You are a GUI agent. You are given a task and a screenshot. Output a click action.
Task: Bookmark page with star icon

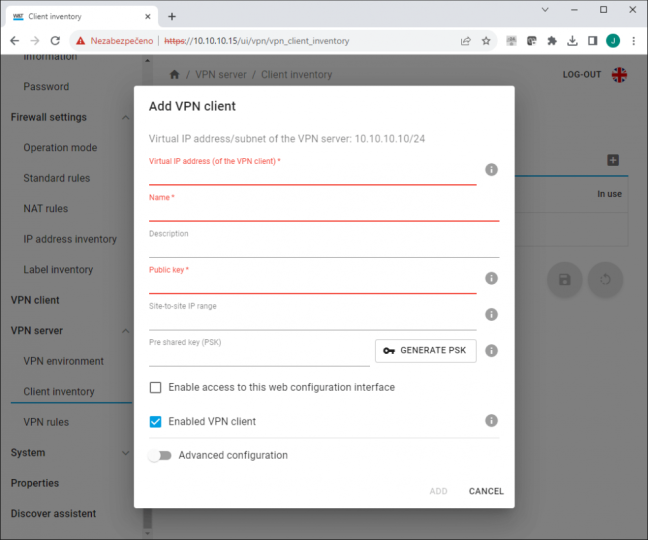[x=486, y=40]
